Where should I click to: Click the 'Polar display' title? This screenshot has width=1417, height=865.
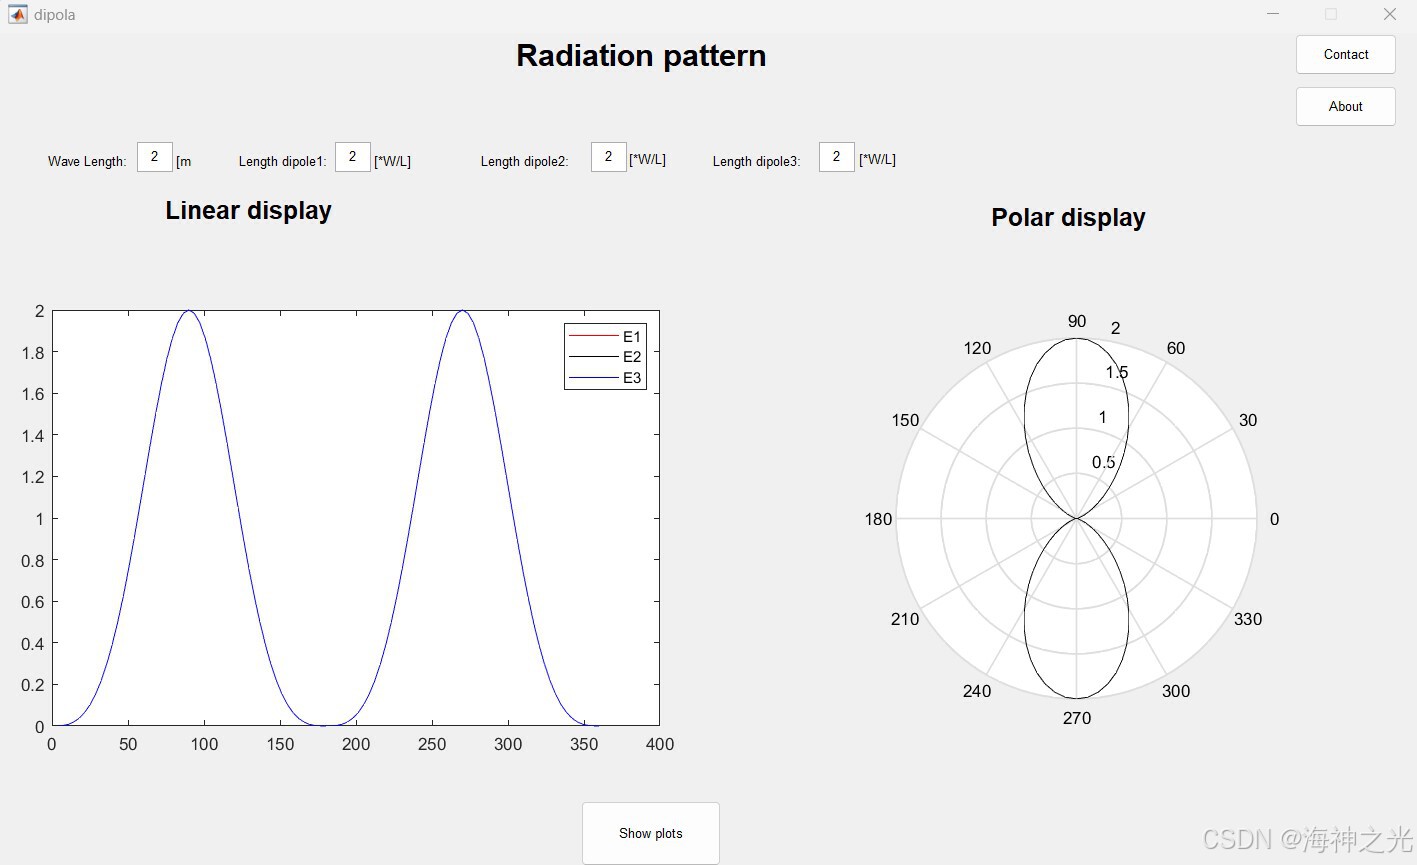(x=1068, y=218)
